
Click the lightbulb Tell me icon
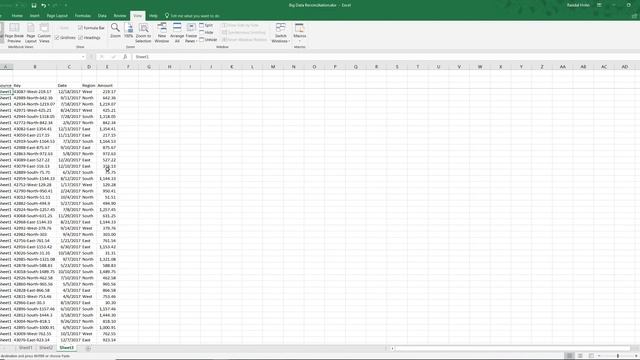pos(167,16)
